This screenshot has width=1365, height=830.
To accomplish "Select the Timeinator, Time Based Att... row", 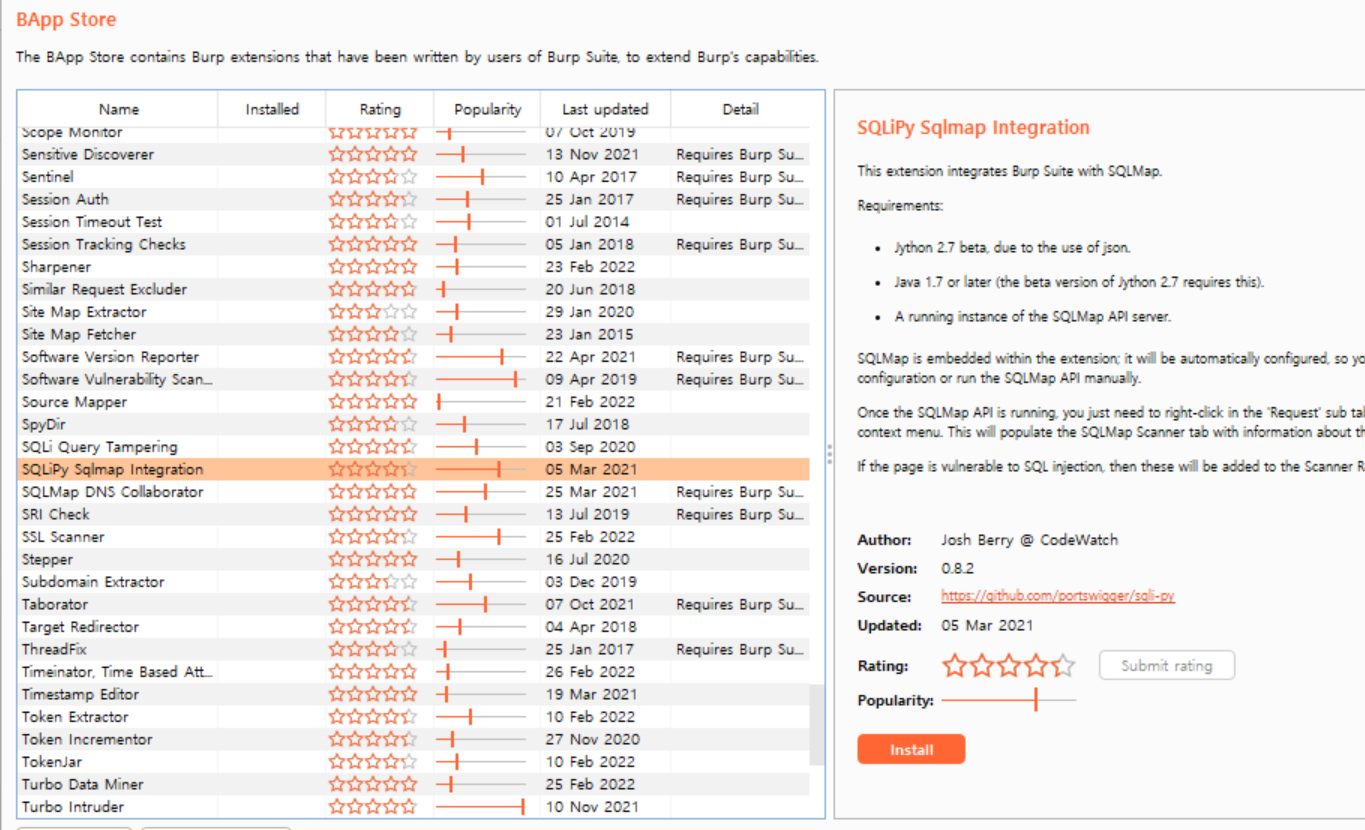I will coord(414,671).
